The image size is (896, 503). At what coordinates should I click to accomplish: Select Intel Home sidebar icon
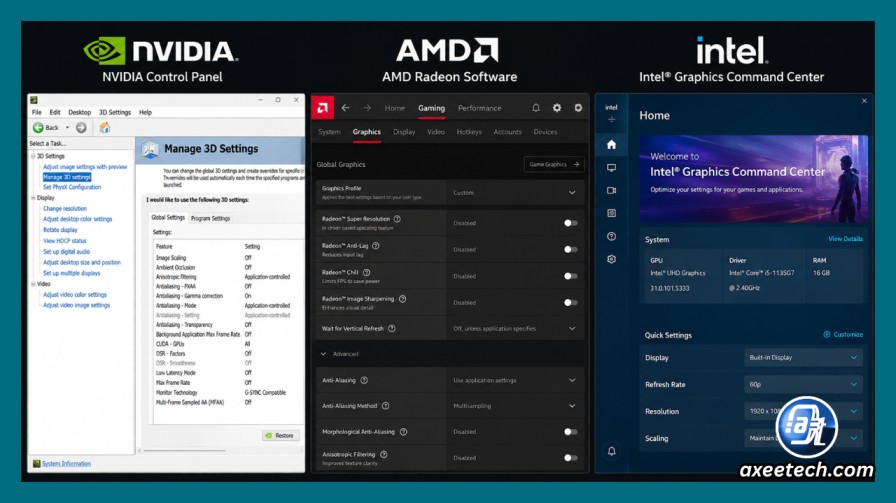(x=611, y=145)
